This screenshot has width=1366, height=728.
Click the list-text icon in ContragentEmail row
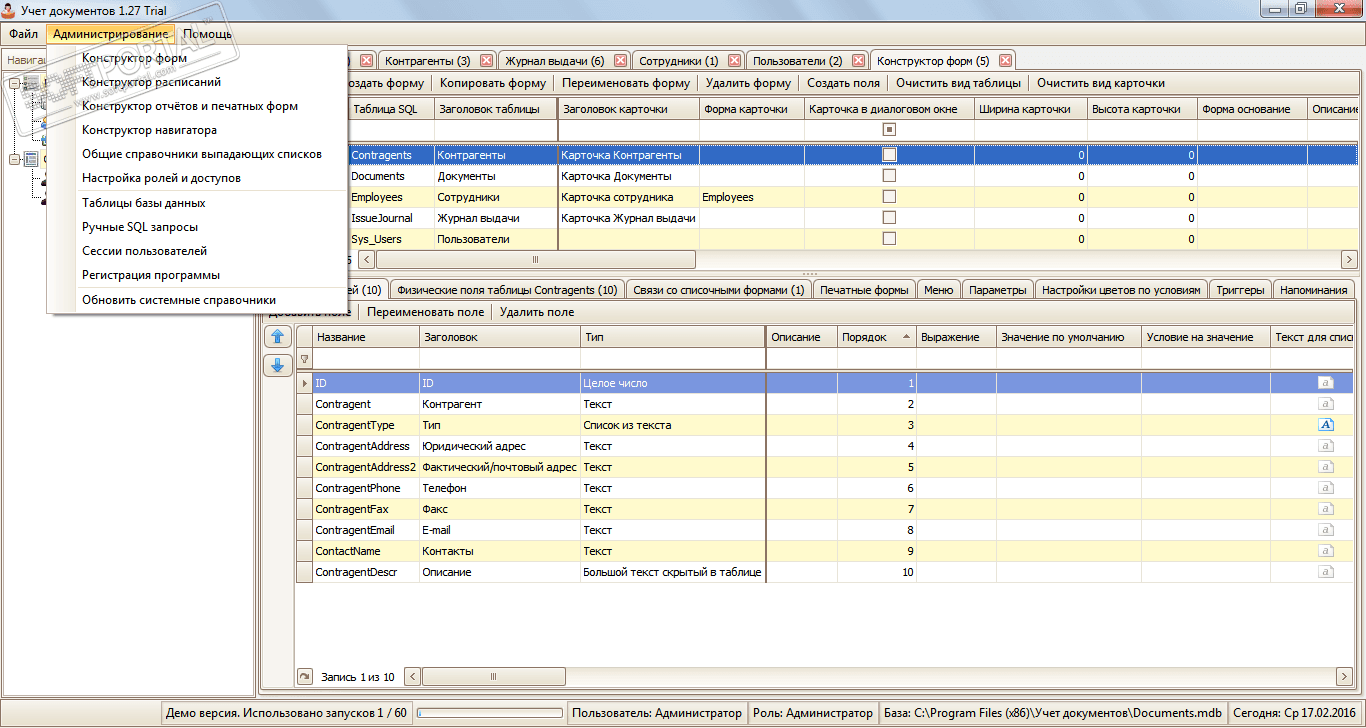coord(1326,530)
